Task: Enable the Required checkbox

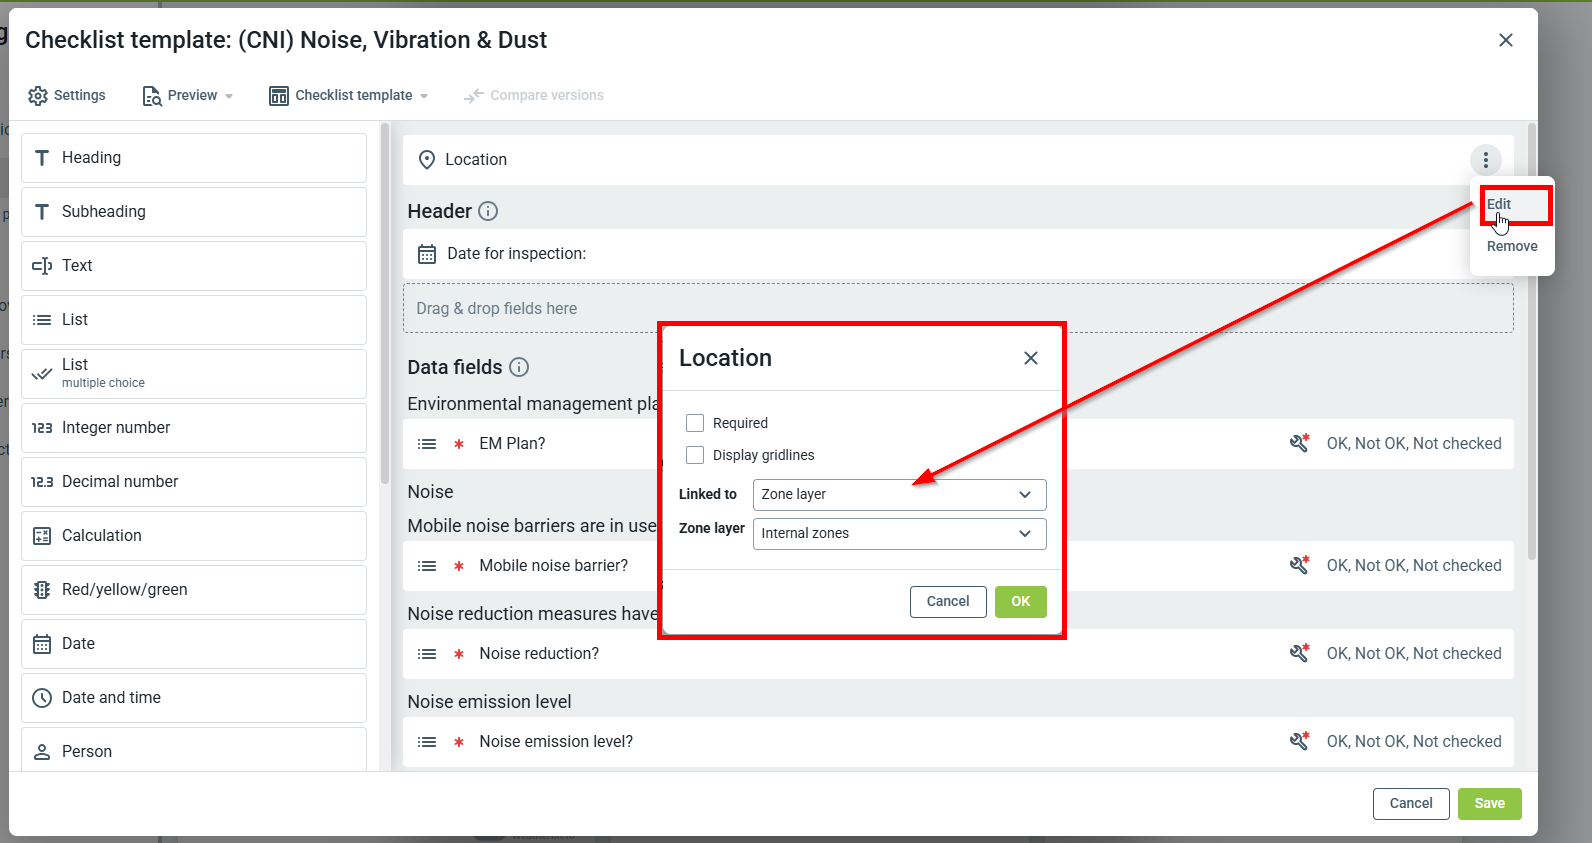Action: tap(695, 423)
